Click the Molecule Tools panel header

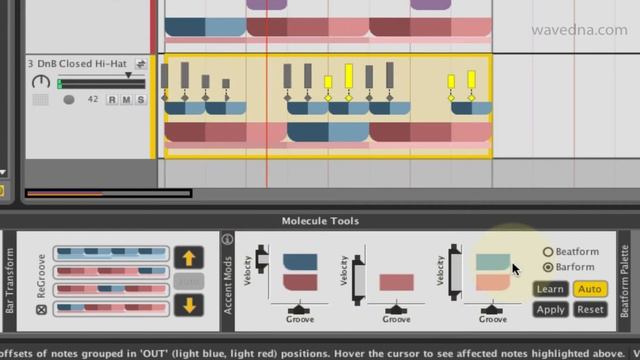(320, 221)
